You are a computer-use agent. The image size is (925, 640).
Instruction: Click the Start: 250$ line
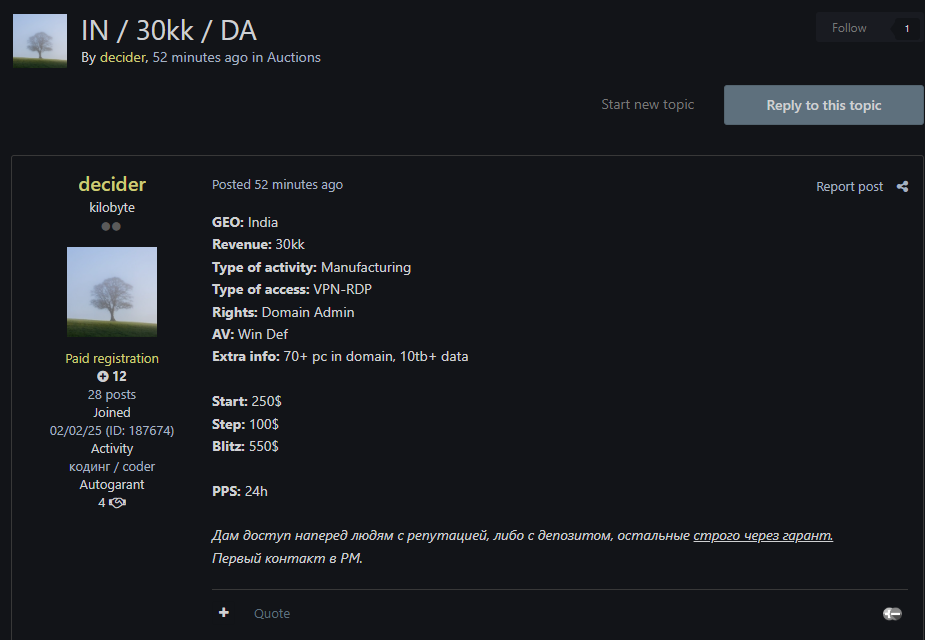(247, 401)
